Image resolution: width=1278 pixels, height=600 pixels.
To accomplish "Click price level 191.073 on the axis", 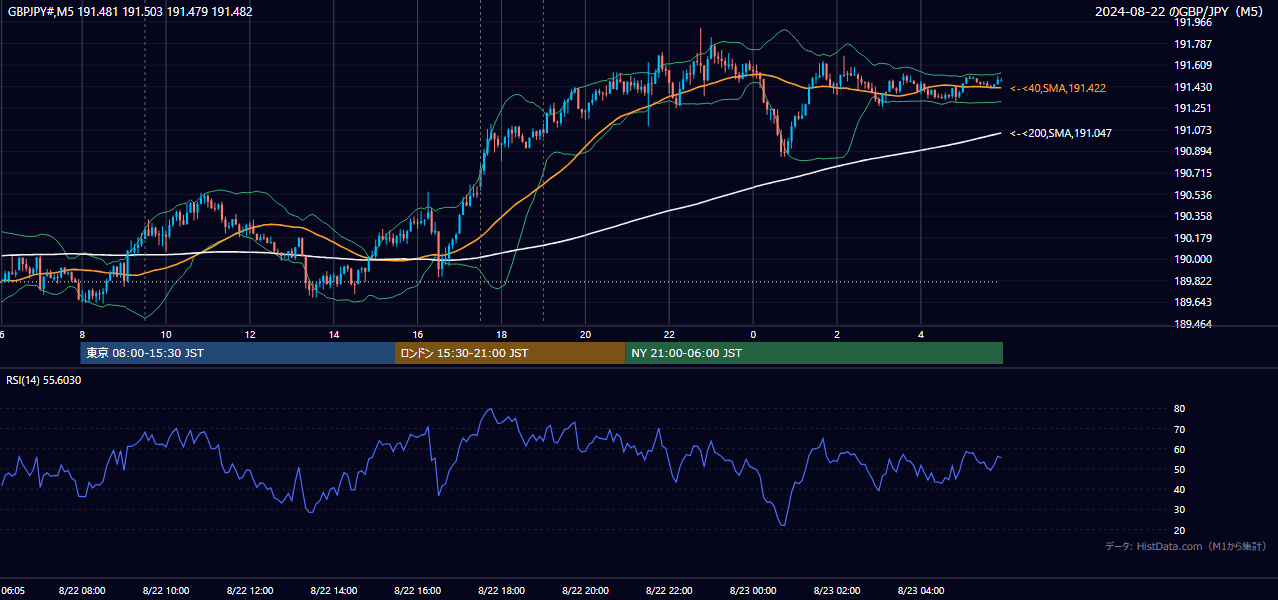I will click(1192, 130).
